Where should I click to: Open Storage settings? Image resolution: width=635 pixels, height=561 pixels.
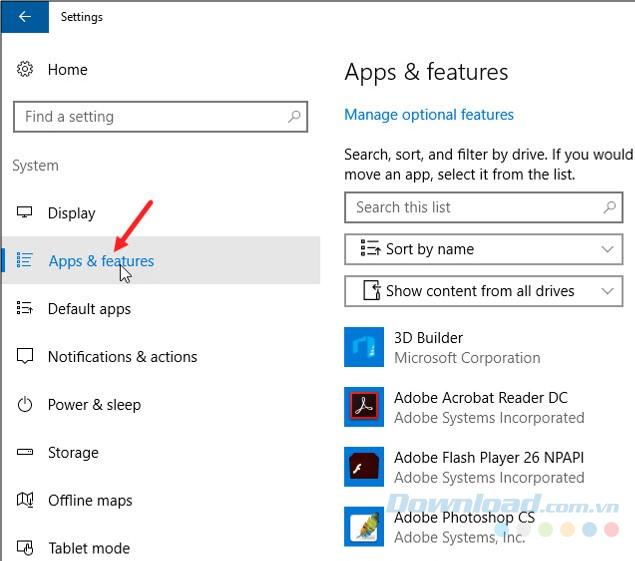[x=73, y=453]
